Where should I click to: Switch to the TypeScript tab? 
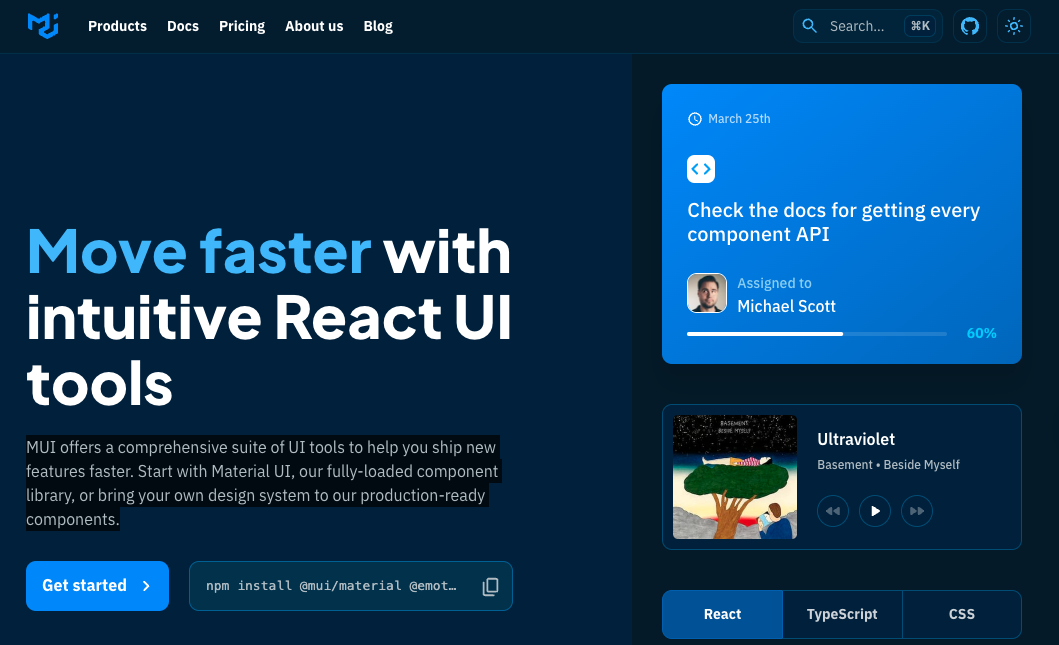pyautogui.click(x=842, y=614)
